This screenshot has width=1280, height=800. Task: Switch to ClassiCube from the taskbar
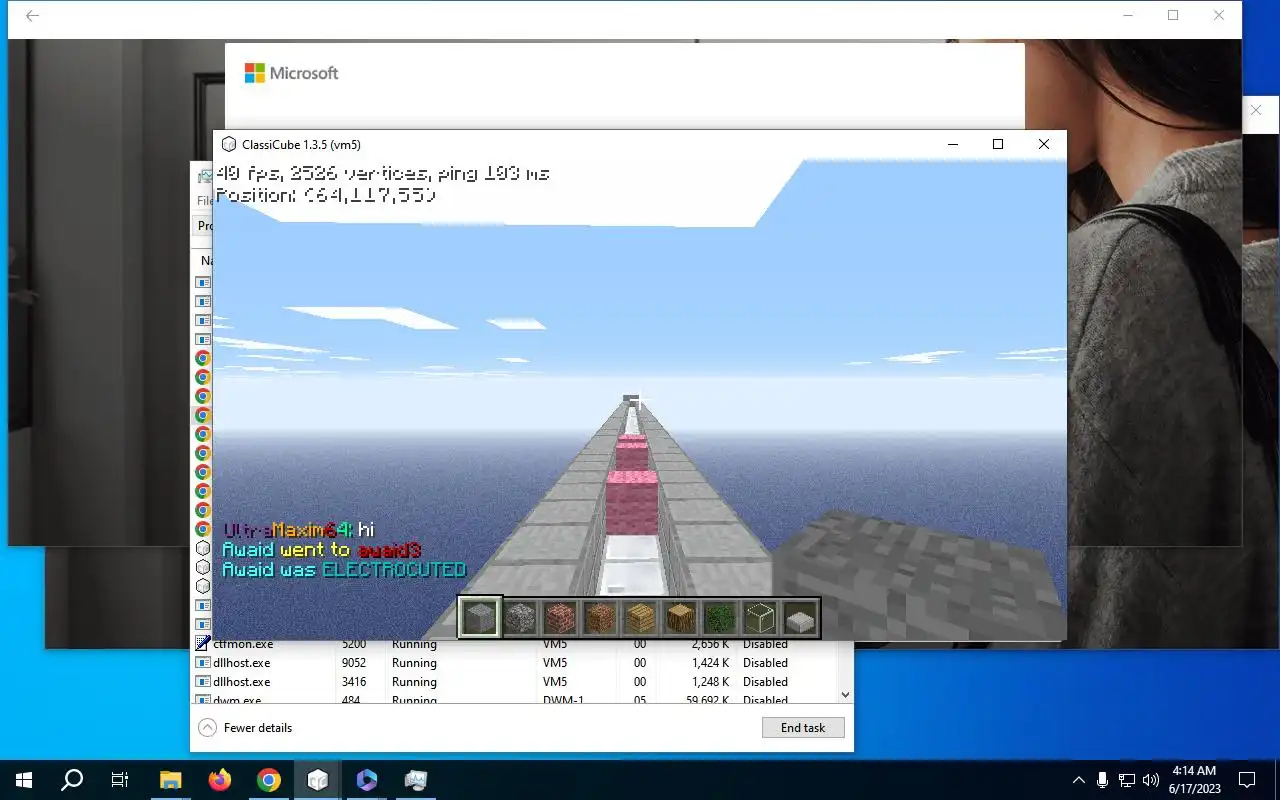318,780
